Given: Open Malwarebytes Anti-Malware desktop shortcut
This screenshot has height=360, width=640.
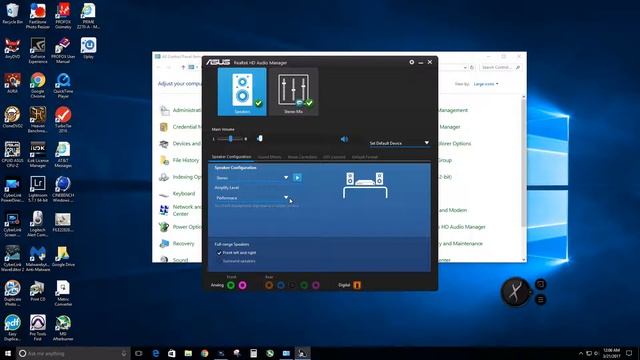Looking at the screenshot, I should click(38, 258).
